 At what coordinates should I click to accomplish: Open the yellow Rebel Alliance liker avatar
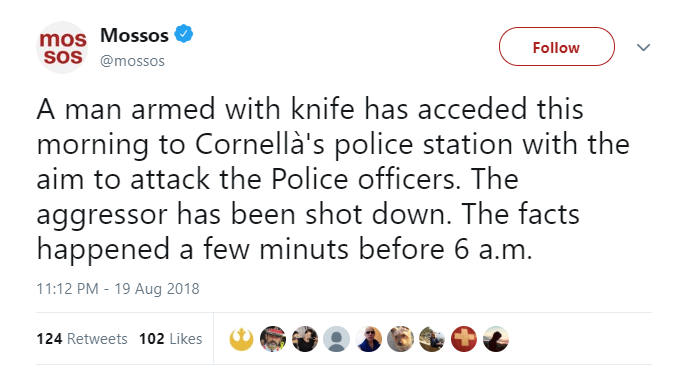coord(241,339)
